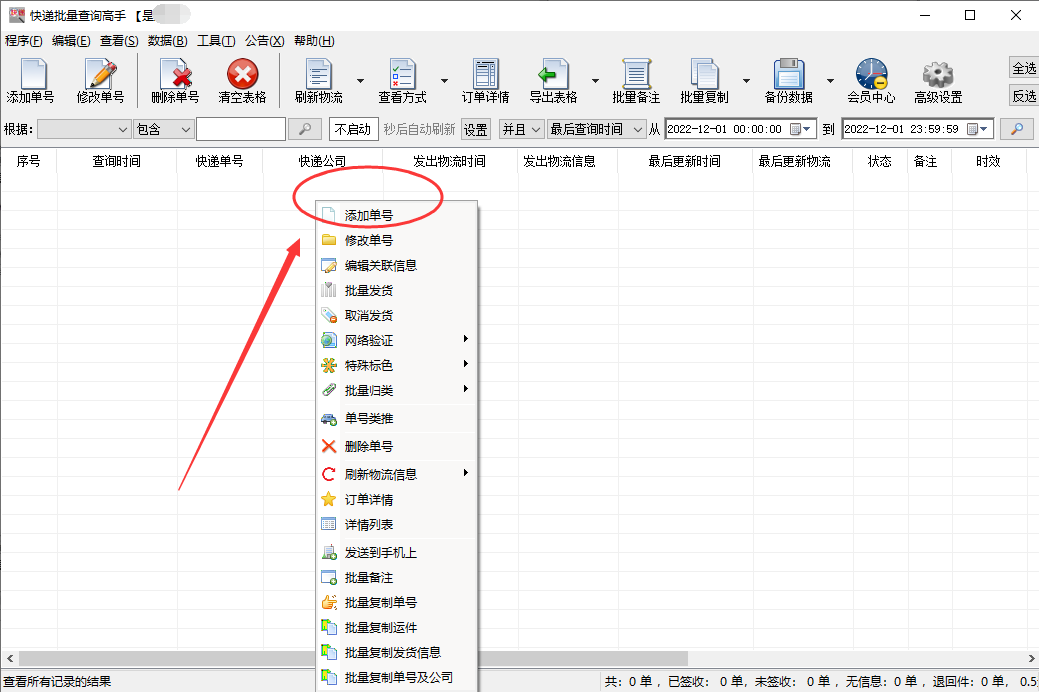Choose 修改单号 in the context menu
This screenshot has height=692, width=1039.
tap(397, 240)
